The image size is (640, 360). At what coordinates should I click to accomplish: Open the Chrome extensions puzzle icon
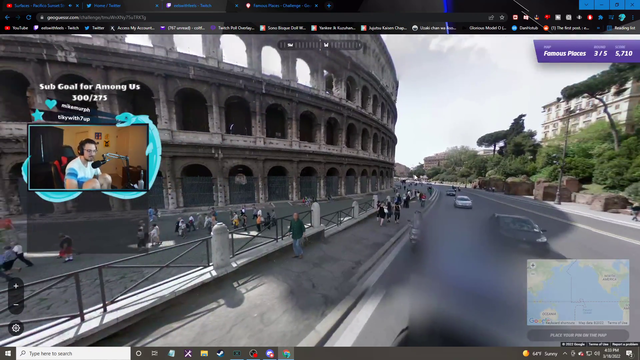point(600,18)
